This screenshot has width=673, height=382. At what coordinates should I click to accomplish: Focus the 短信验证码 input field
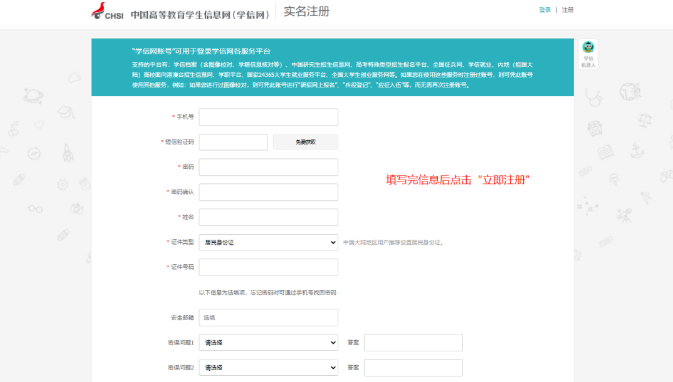coord(233,142)
